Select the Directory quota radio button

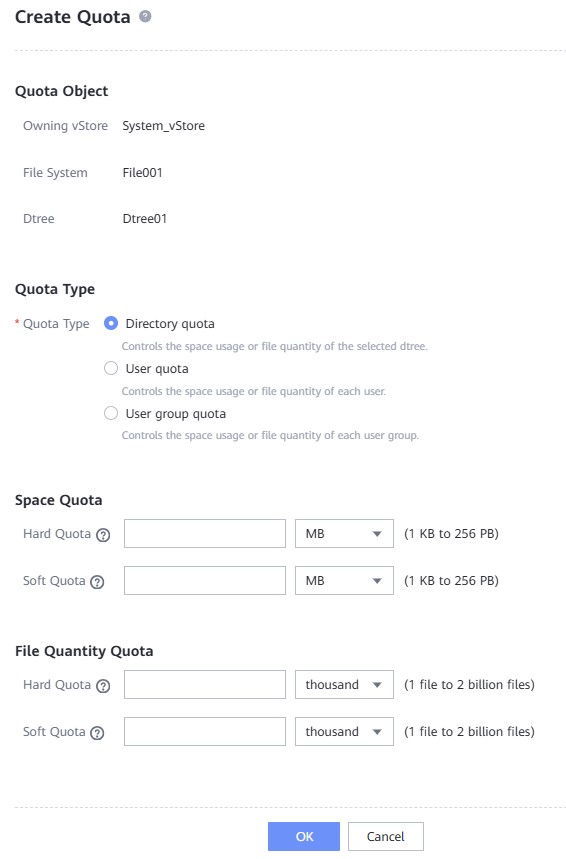coord(111,323)
